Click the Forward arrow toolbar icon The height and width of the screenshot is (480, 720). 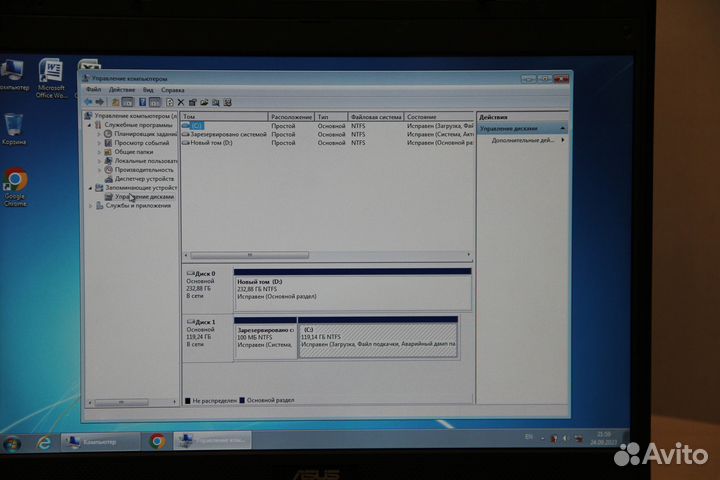(x=99, y=102)
